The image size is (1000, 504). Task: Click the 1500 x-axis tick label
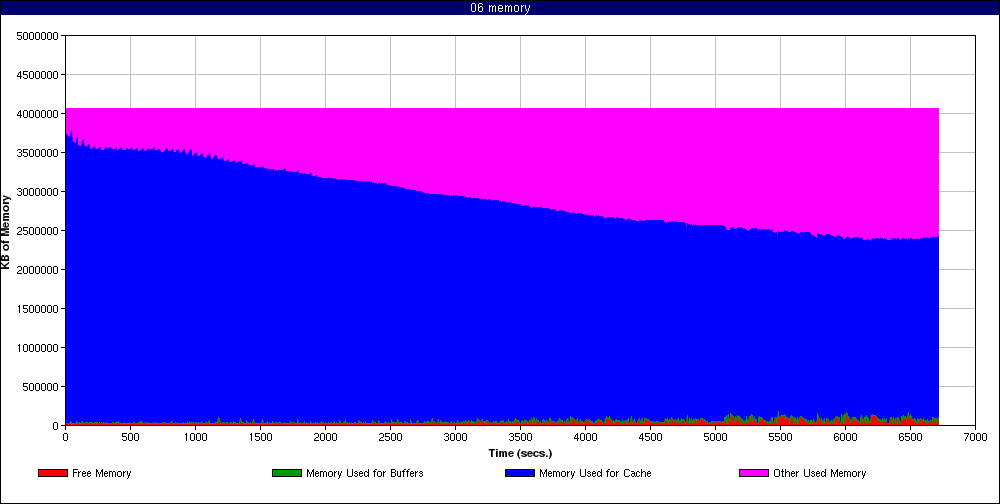click(x=260, y=437)
